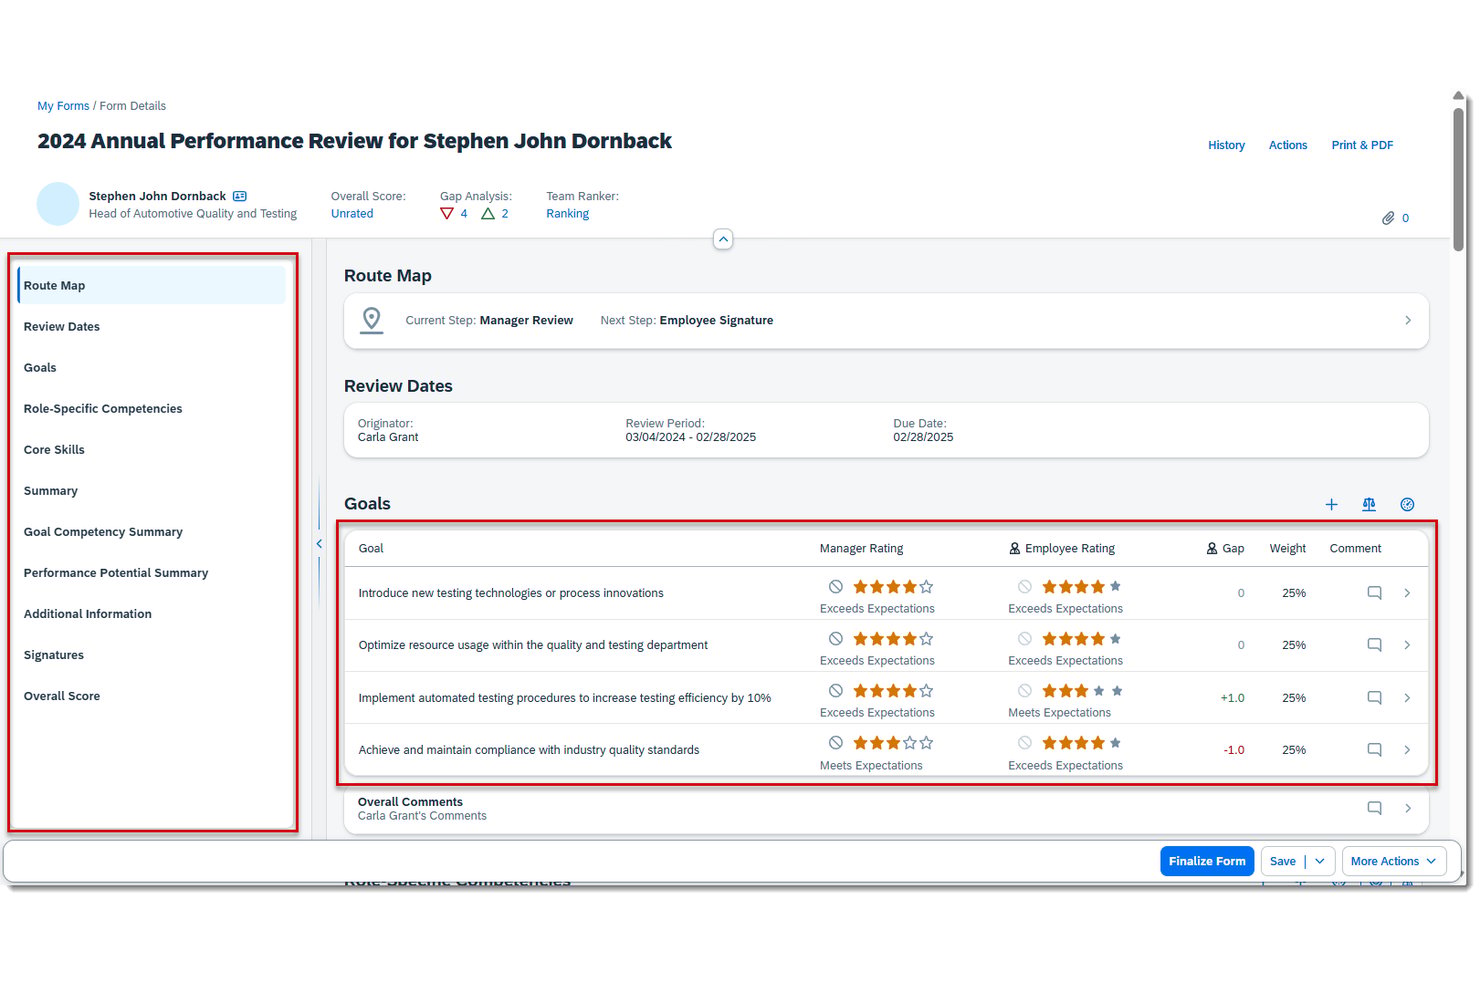Image resolution: width=1480 pixels, height=987 pixels.
Task: Collapse the left navigation panel arrow
Action: tap(319, 544)
